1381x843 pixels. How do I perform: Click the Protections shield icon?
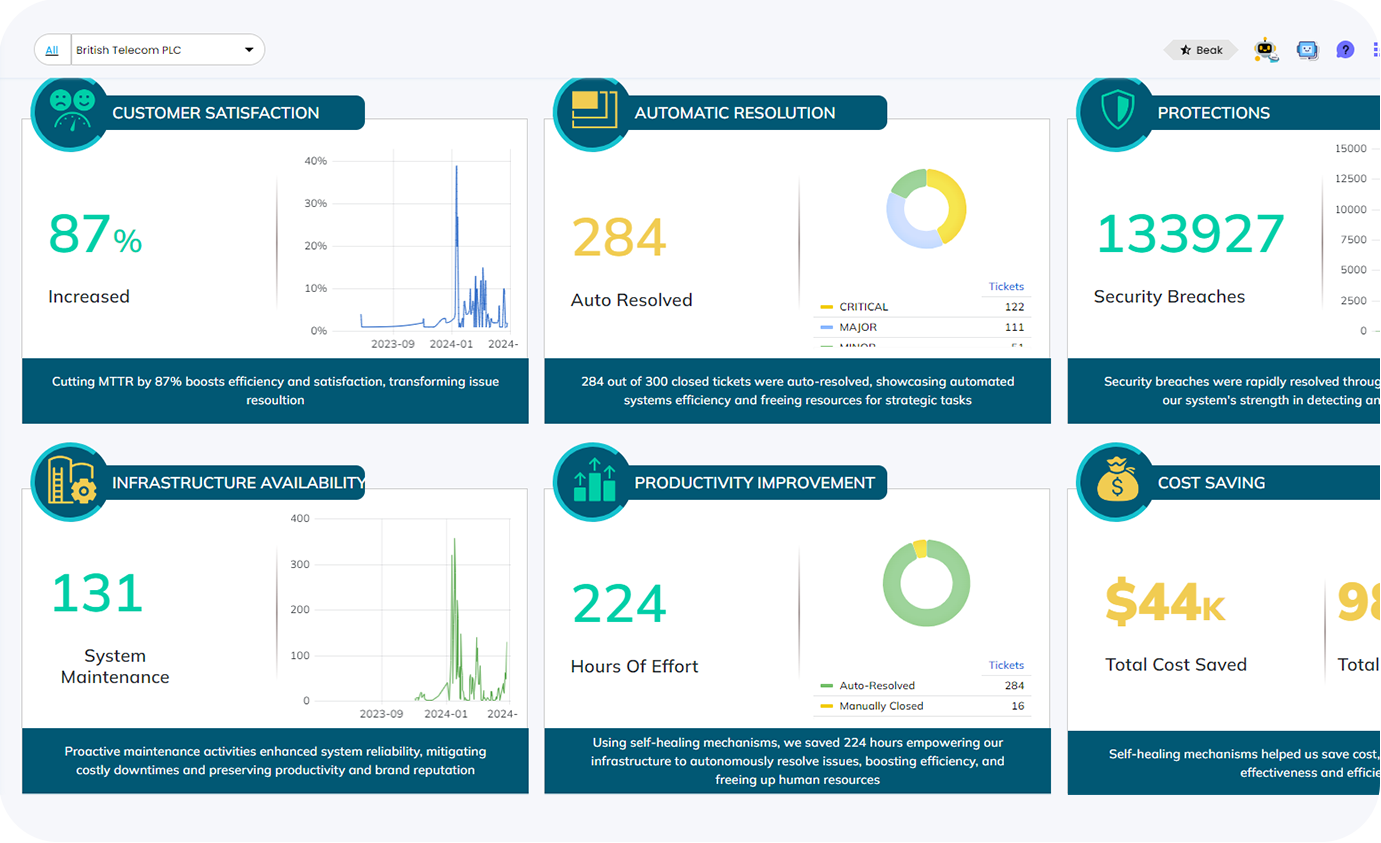pos(1116,112)
